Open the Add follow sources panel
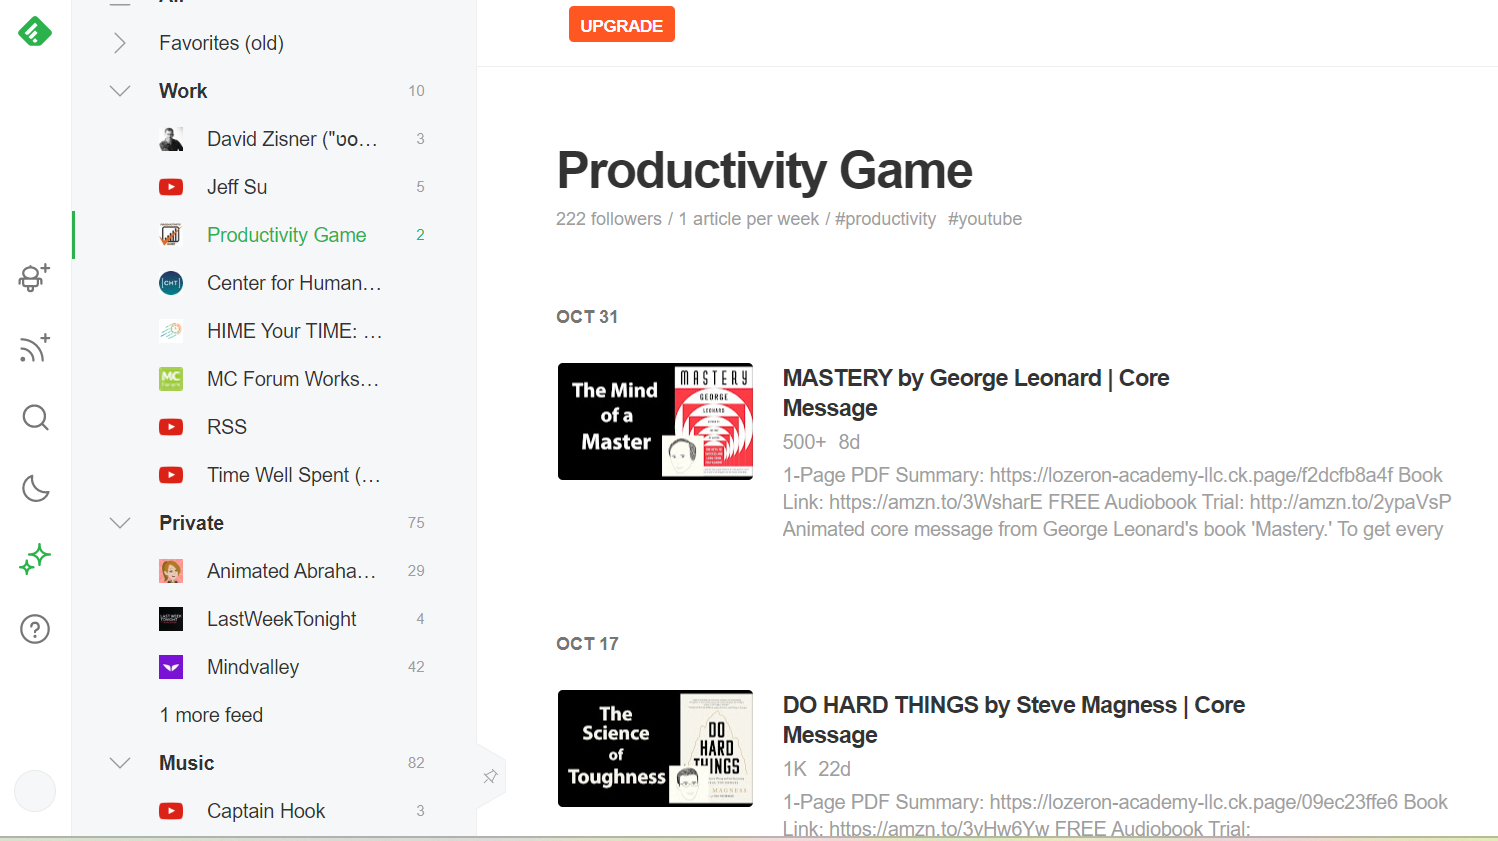 (35, 279)
